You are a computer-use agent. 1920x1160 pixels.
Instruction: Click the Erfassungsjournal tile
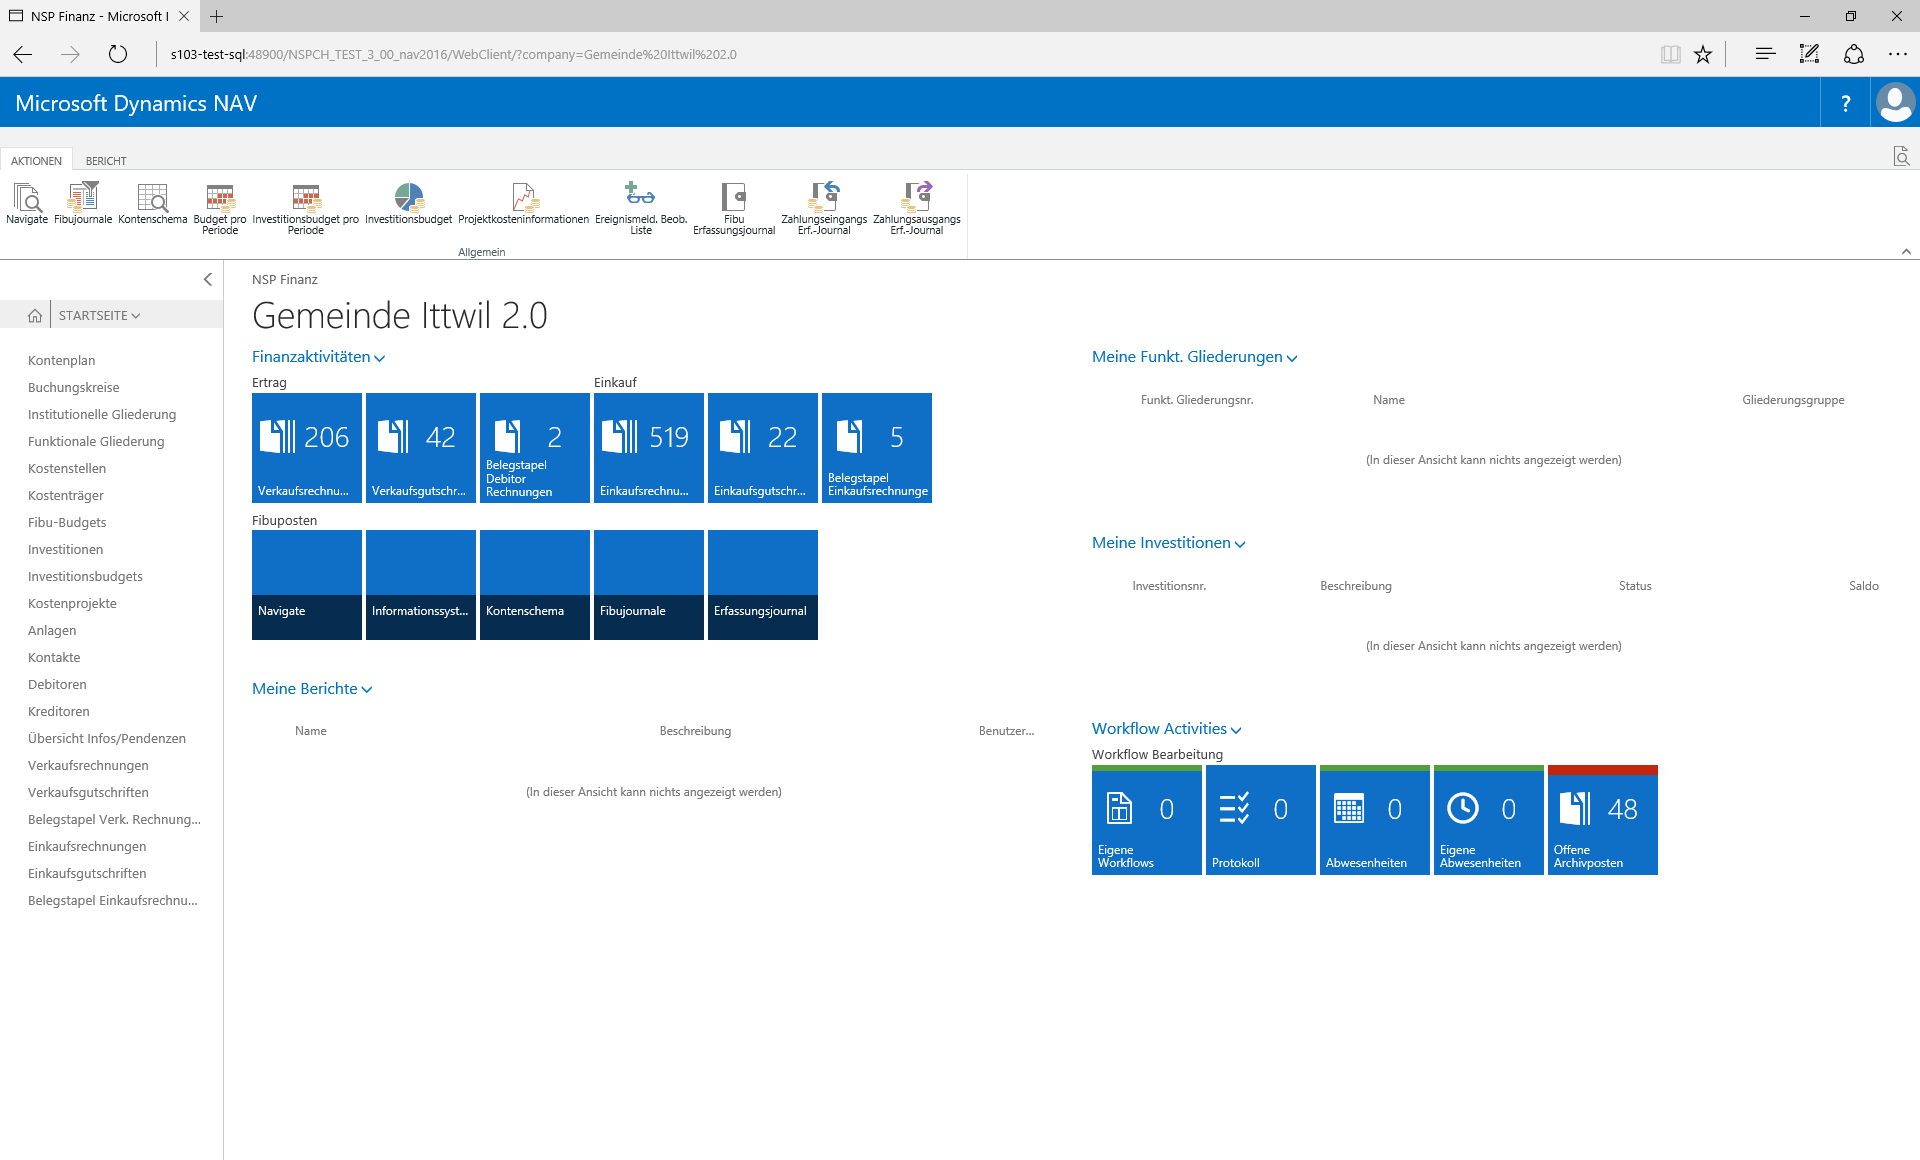763,585
